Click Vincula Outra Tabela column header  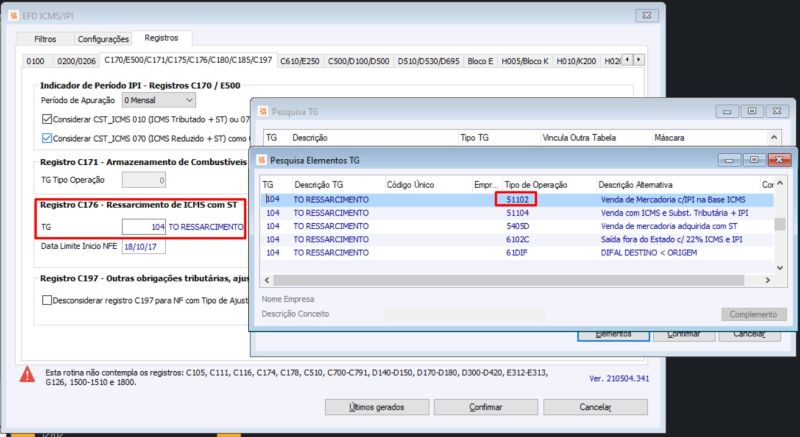click(x=595, y=138)
